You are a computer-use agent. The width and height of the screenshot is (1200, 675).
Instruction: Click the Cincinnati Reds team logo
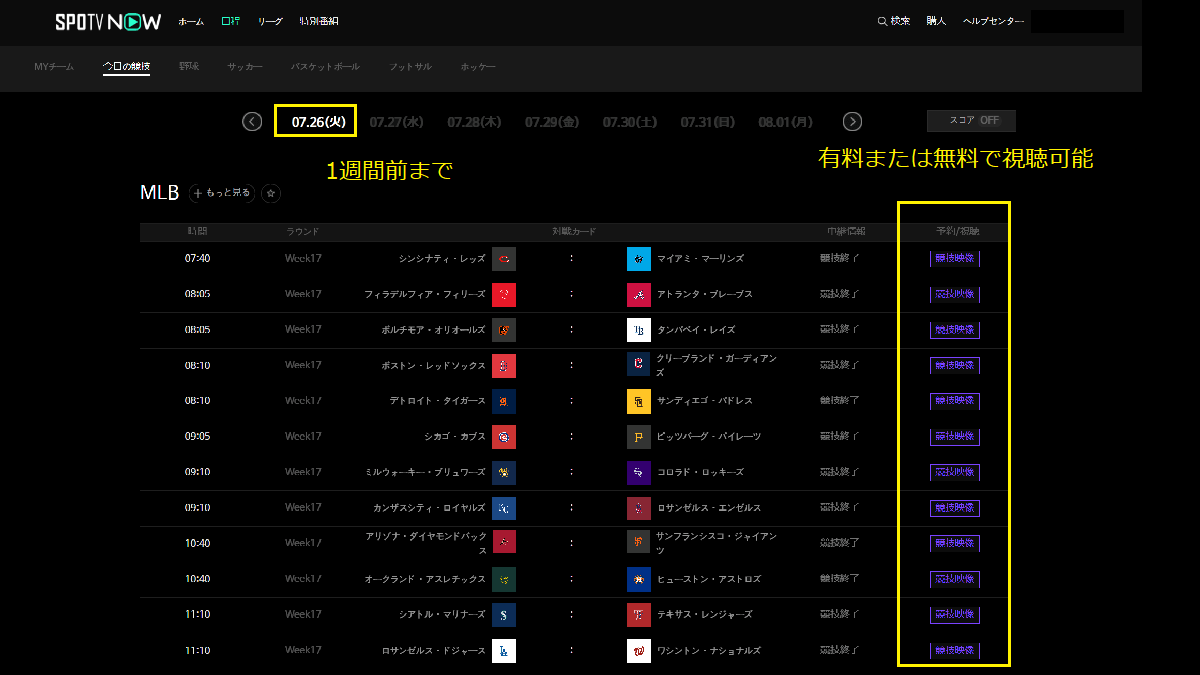click(504, 259)
